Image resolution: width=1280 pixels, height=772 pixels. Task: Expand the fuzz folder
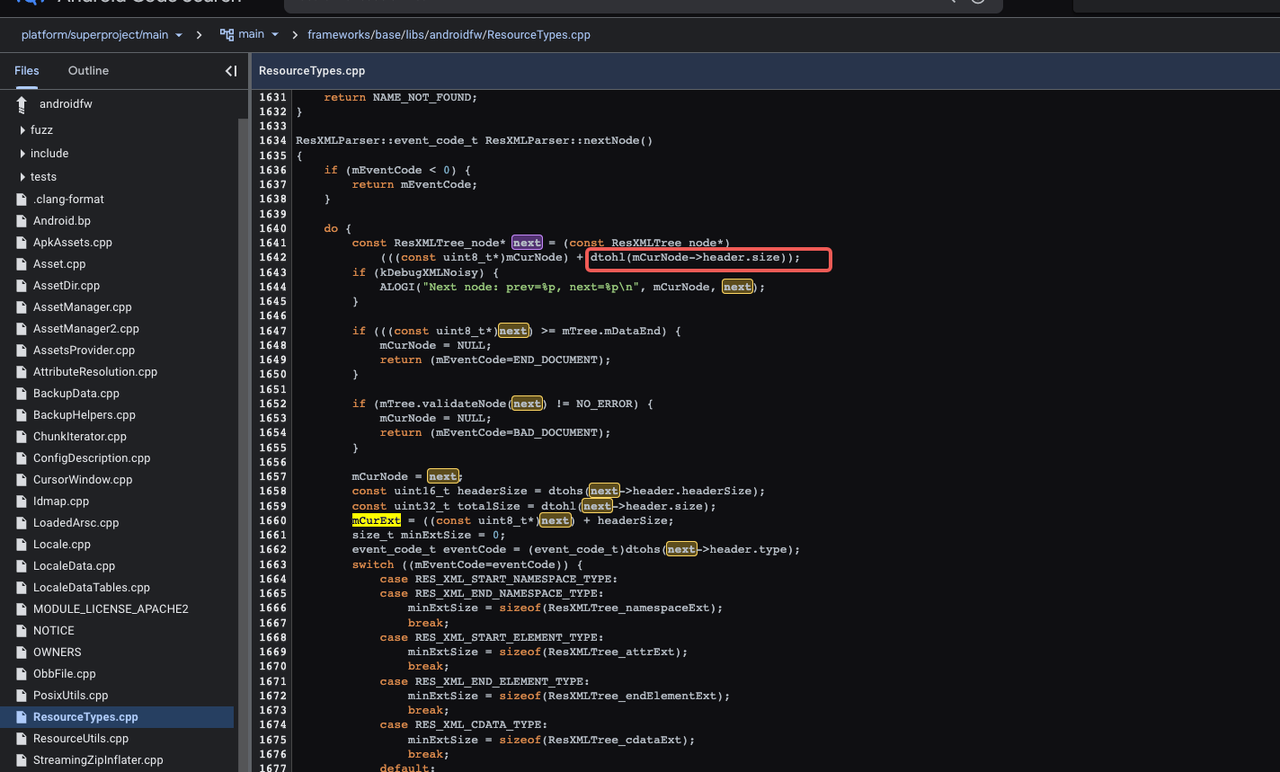(x=22, y=130)
